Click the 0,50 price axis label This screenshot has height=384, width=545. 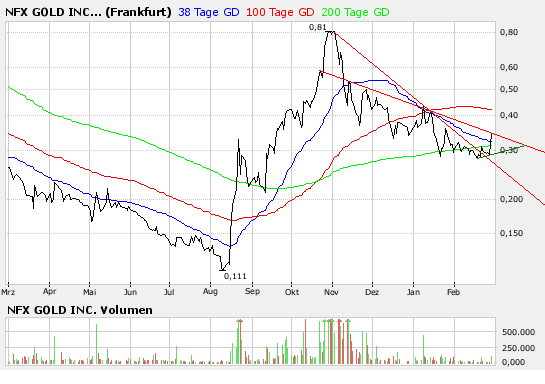click(x=509, y=89)
